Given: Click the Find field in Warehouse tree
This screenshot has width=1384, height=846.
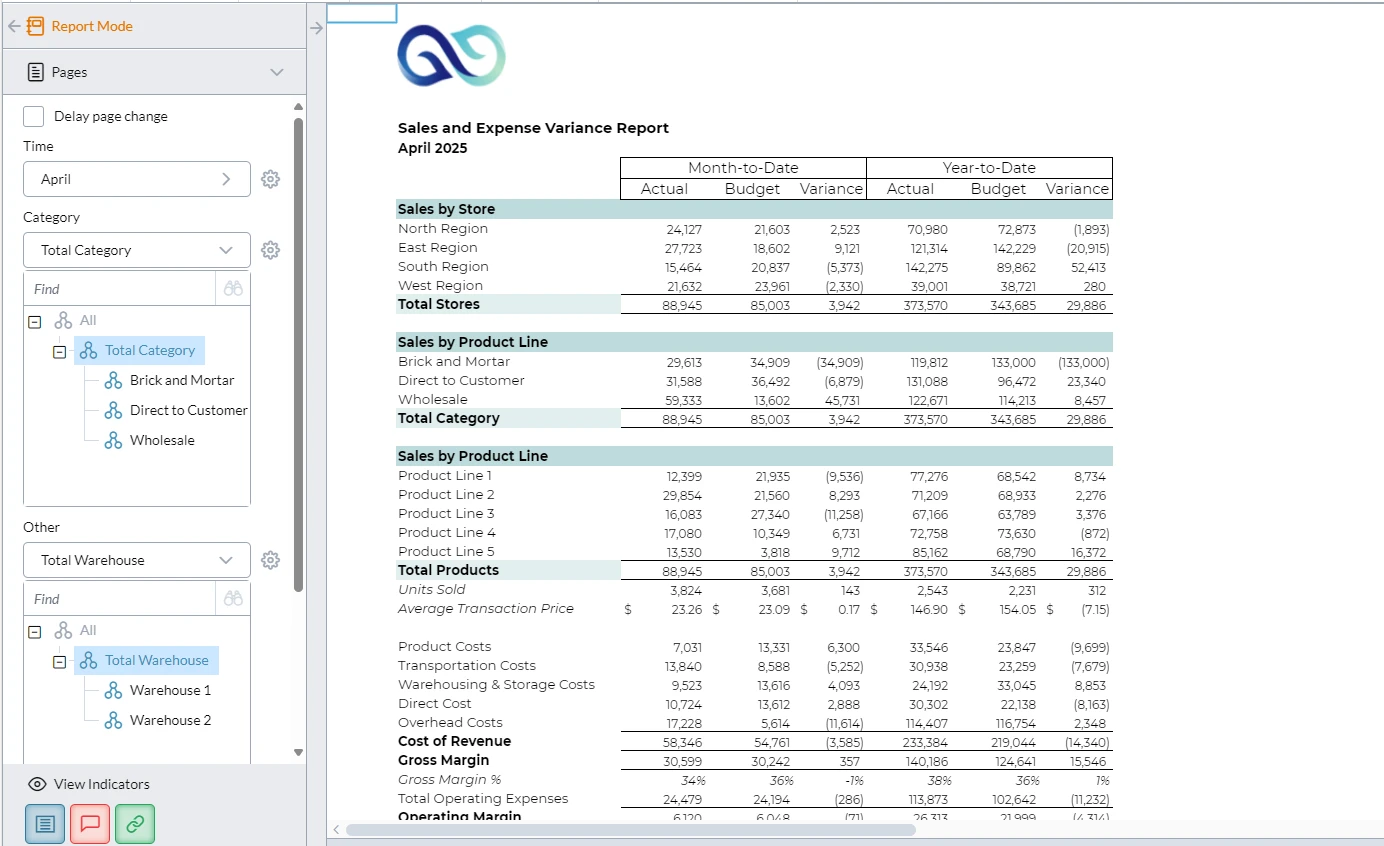Looking at the screenshot, I should (120, 599).
